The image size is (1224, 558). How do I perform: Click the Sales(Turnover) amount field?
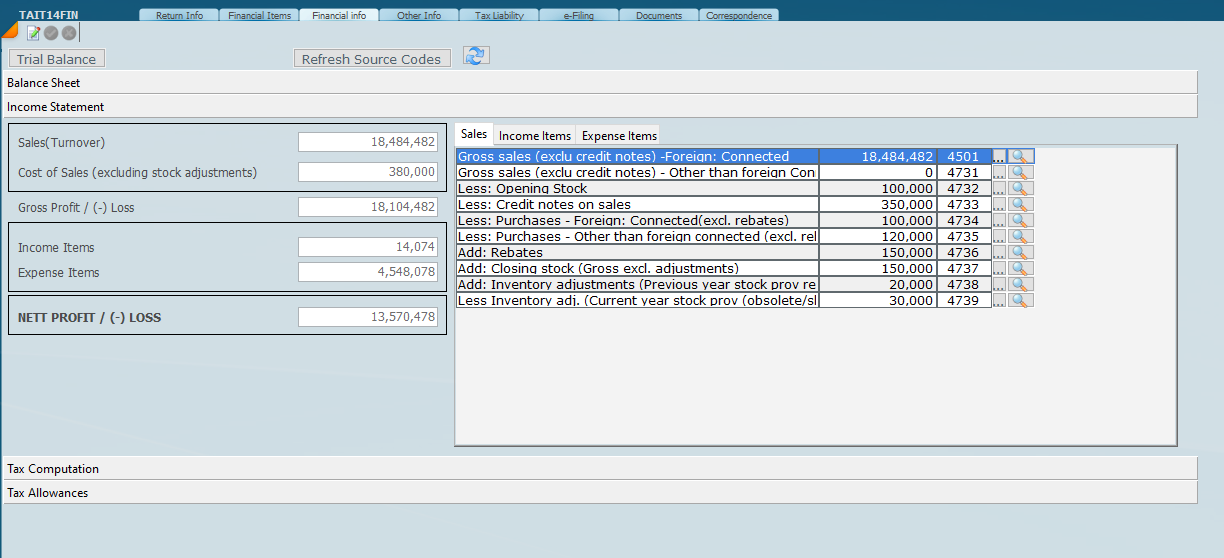[368, 143]
